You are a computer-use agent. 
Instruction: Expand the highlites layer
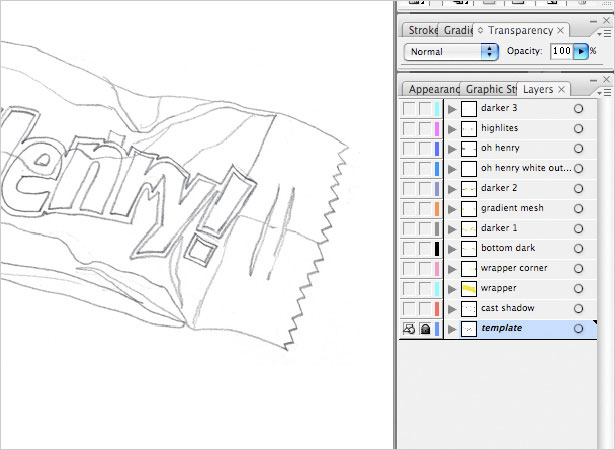click(x=452, y=129)
